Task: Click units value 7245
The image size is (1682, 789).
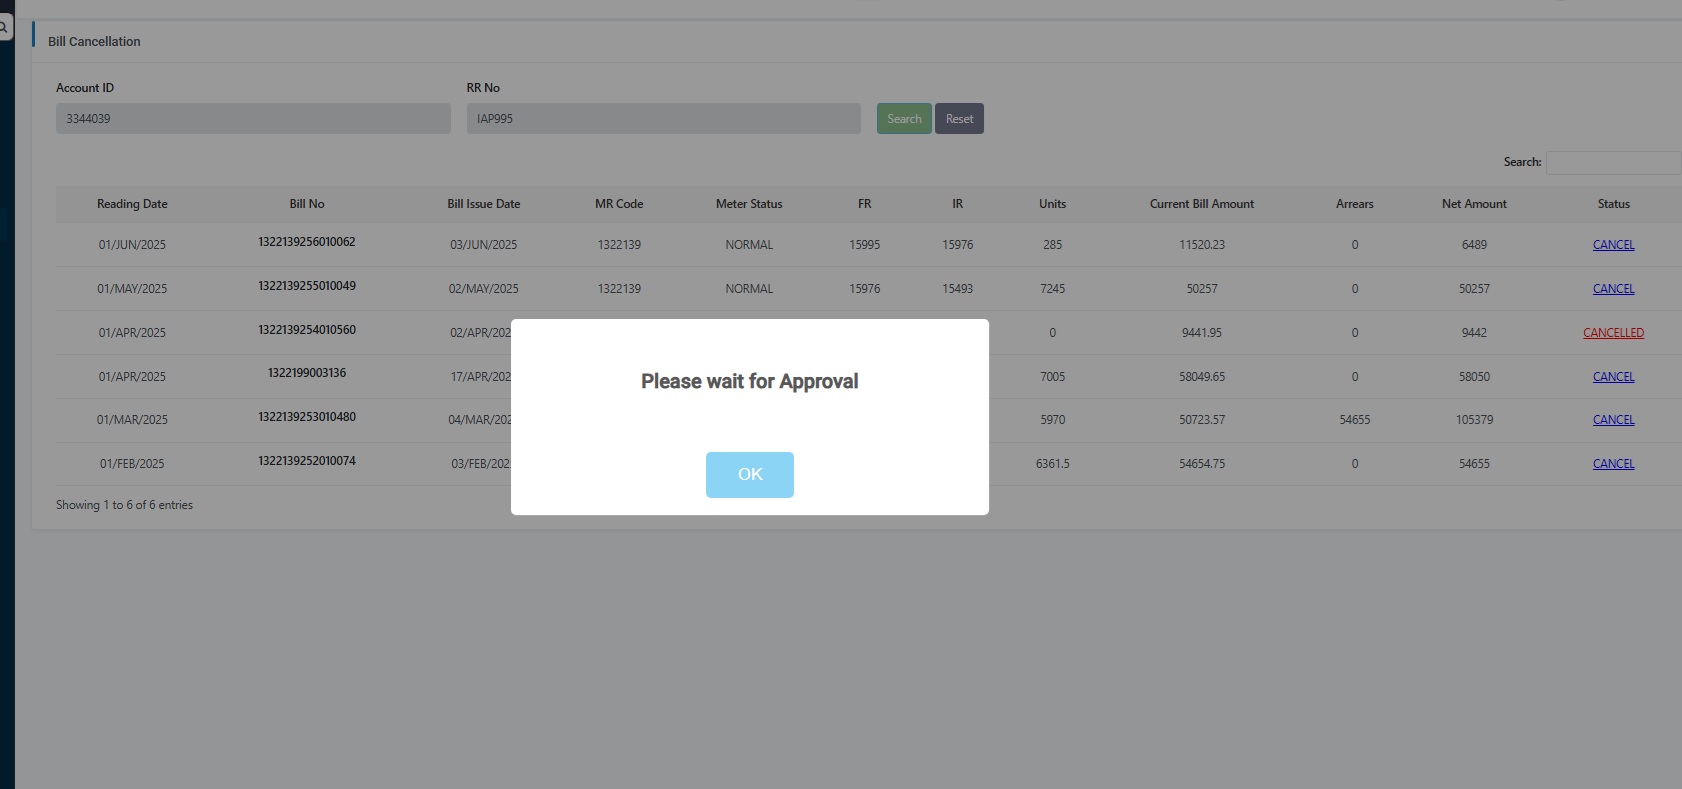Action: 1052,289
